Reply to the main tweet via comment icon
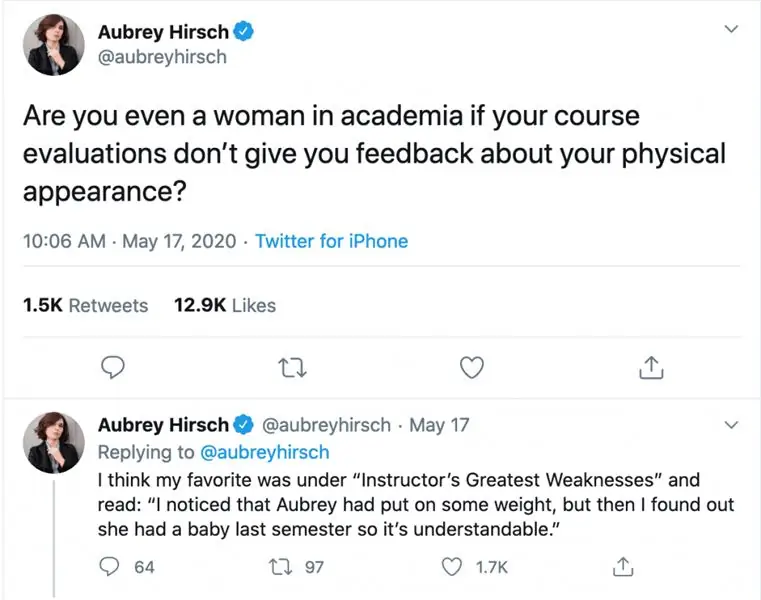This screenshot has width=761, height=600. point(115,369)
